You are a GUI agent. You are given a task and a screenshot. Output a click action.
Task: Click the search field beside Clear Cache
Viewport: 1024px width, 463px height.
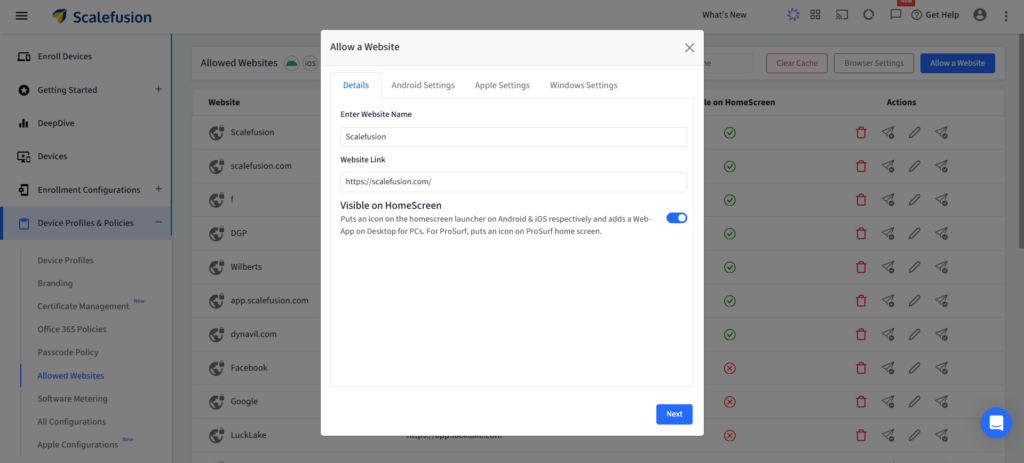(728, 63)
